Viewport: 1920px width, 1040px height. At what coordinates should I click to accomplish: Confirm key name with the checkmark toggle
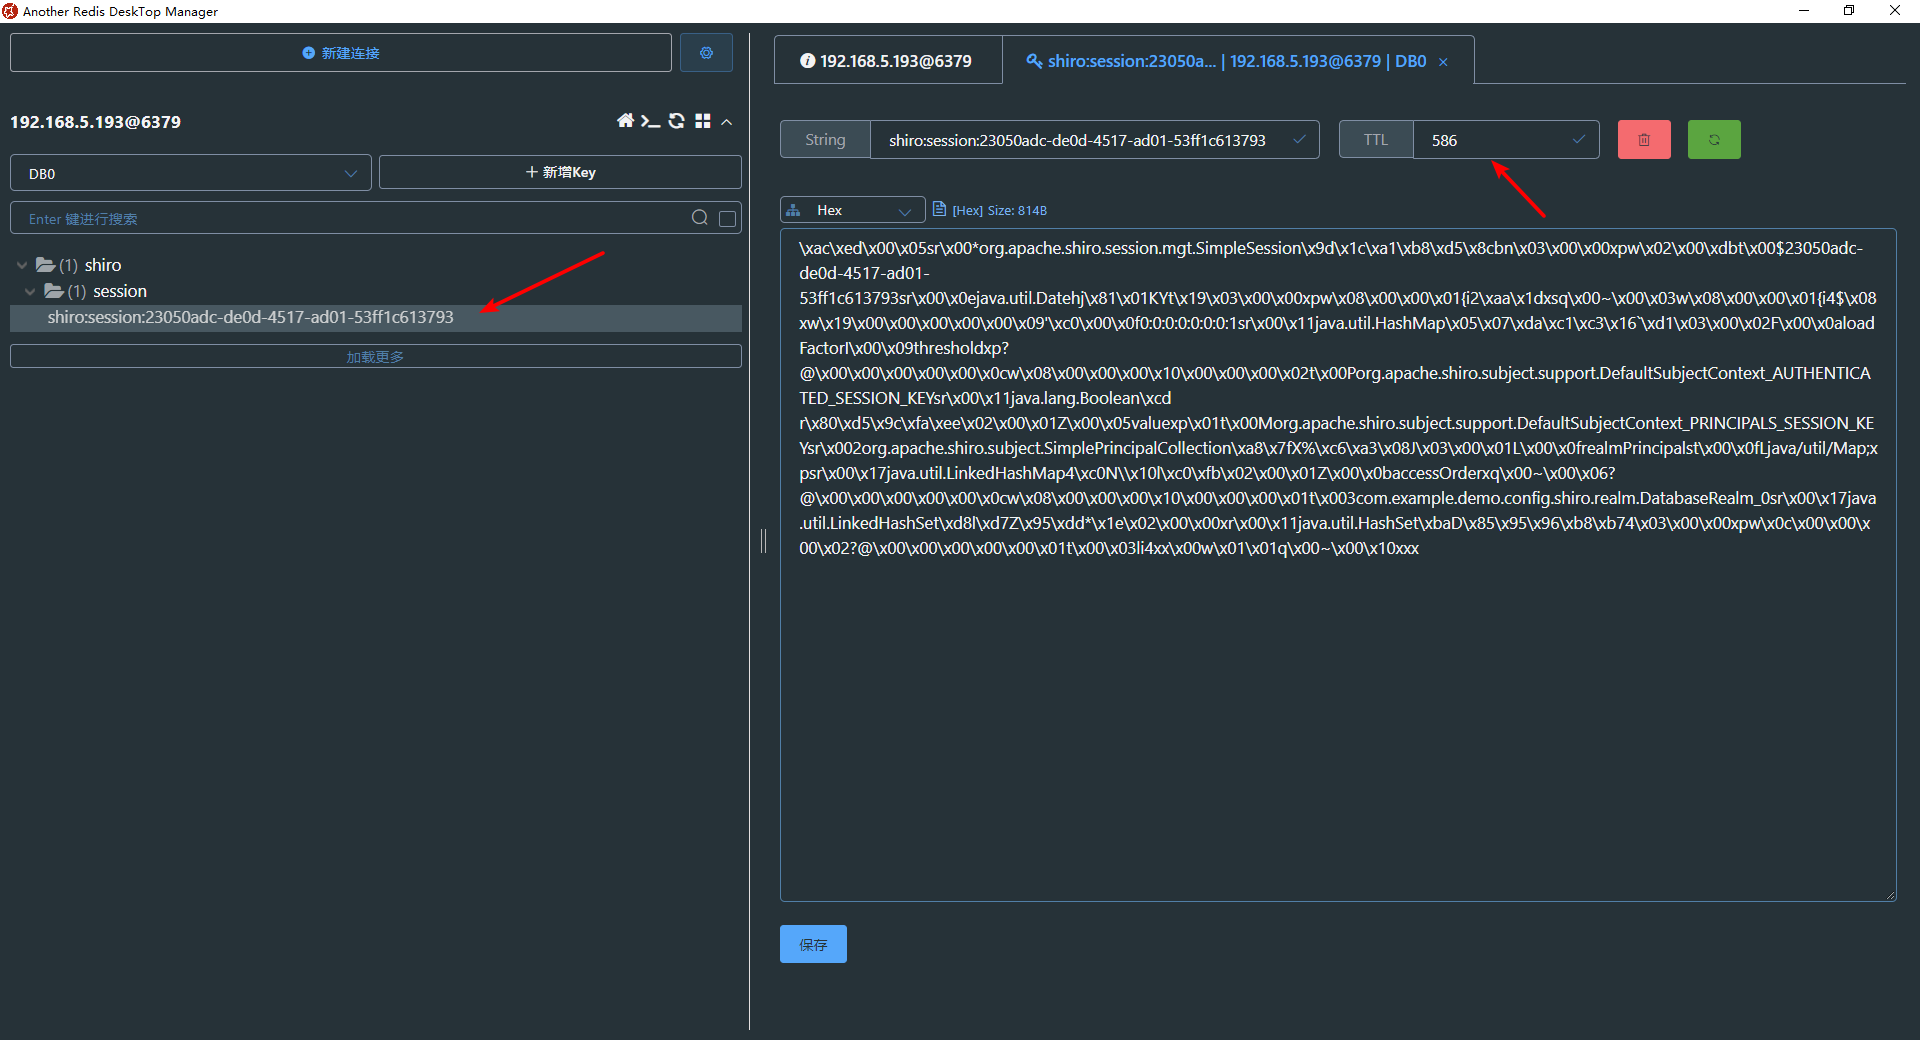point(1300,139)
